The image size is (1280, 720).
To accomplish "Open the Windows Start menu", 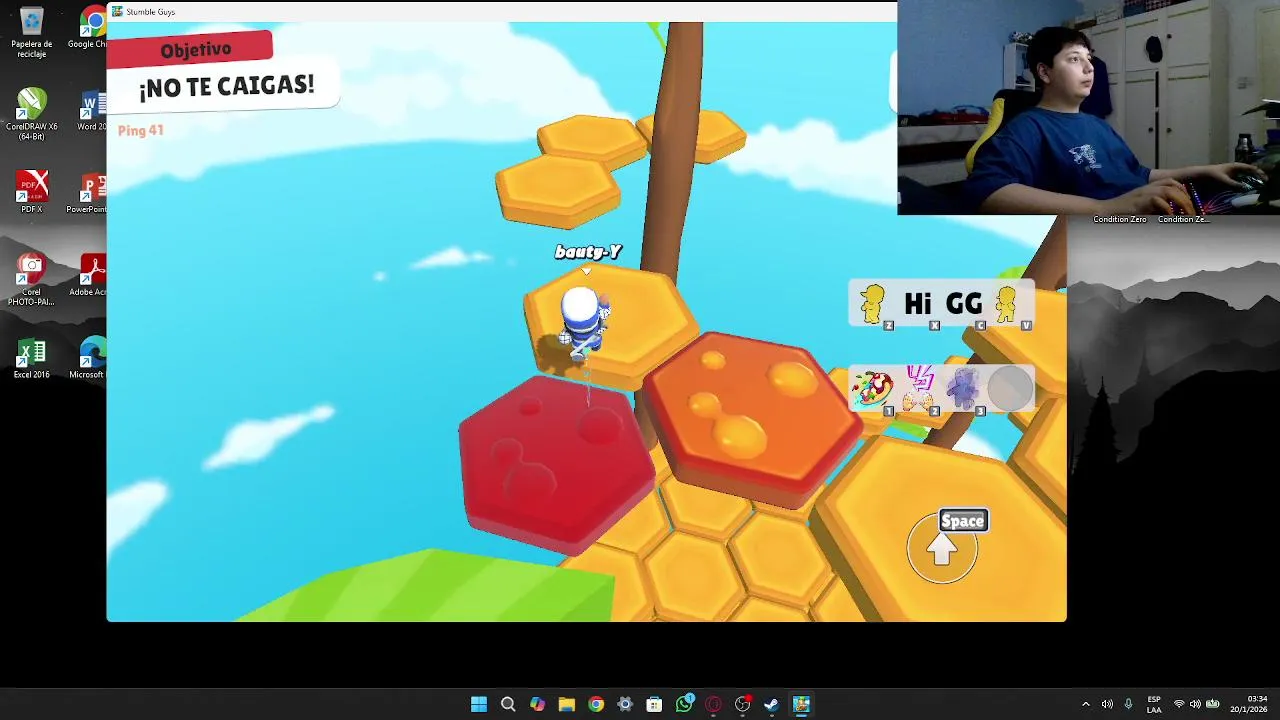I will (x=479, y=704).
